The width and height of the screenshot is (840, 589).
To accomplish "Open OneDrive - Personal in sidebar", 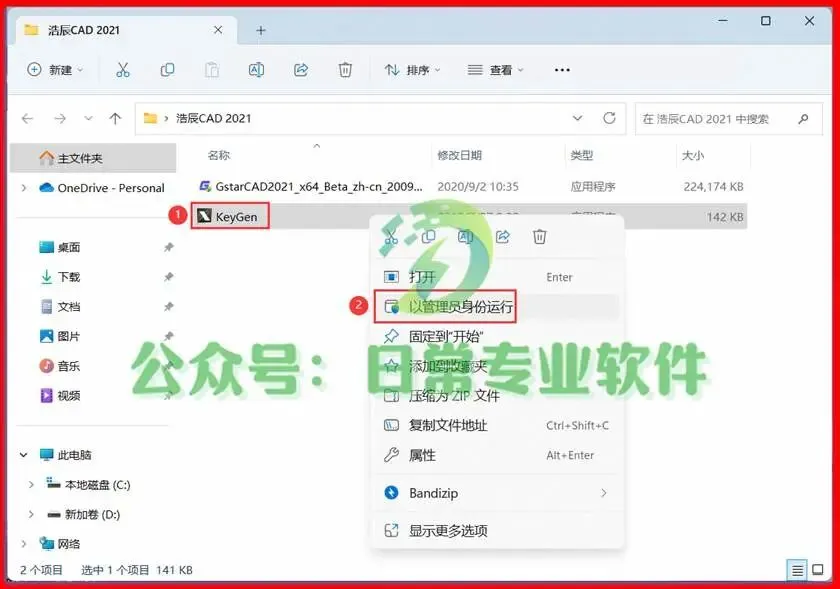I will [102, 188].
